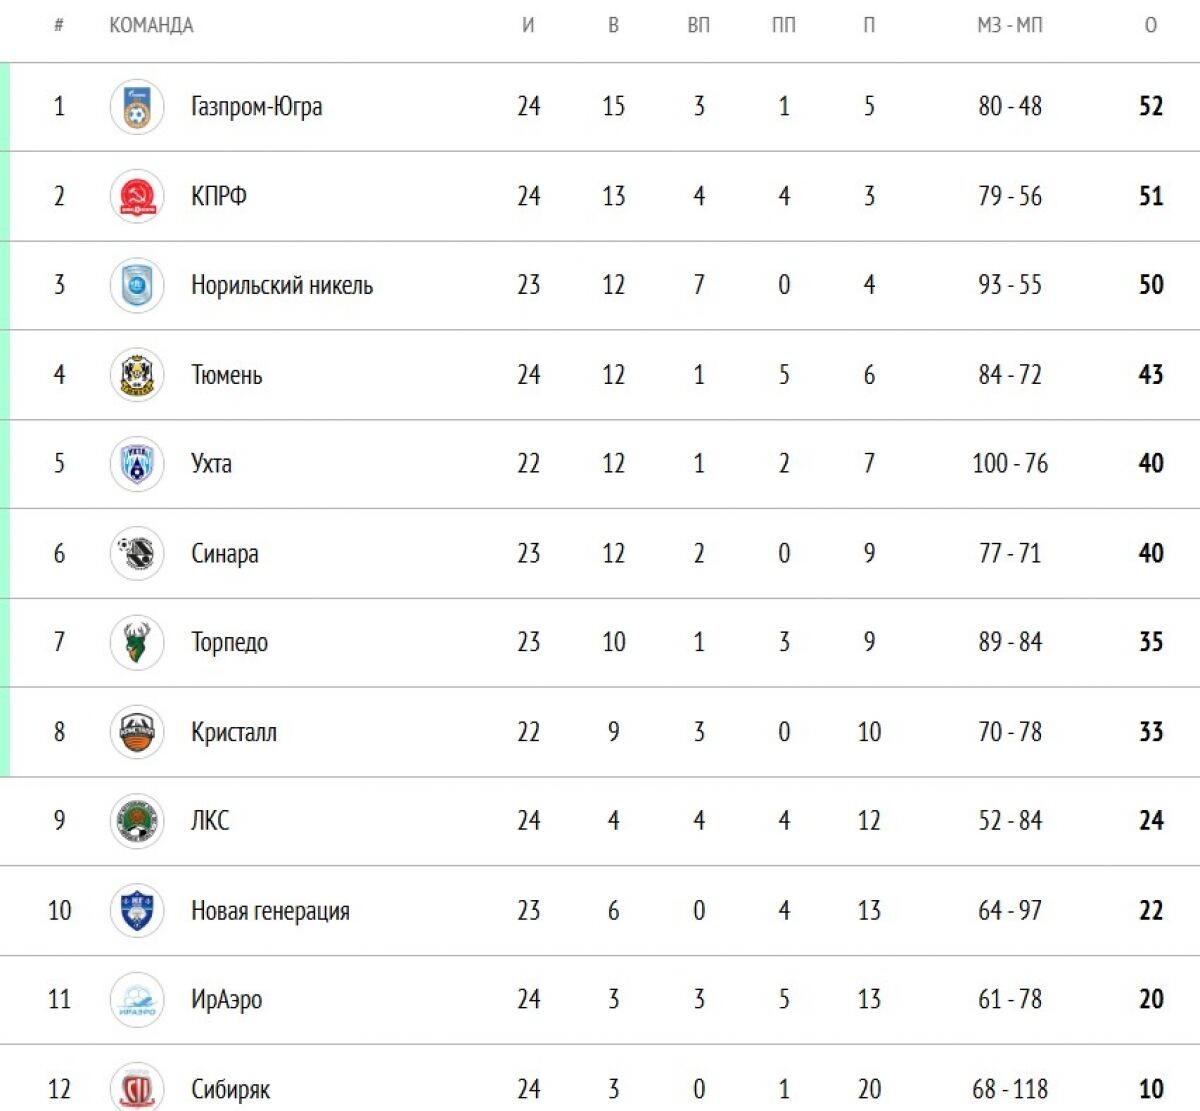The image size is (1200, 1111).
Task: Click the ВП column header
Action: pos(699,25)
